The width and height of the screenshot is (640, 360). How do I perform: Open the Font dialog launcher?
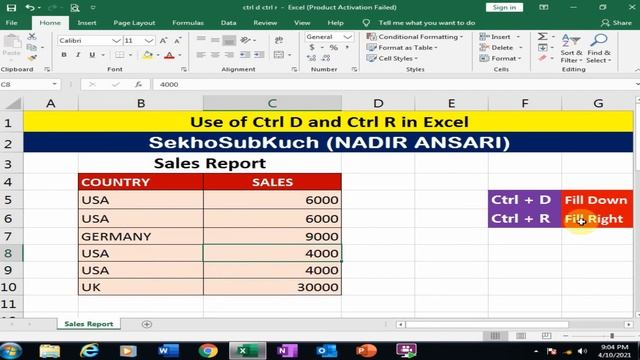click(x=184, y=69)
